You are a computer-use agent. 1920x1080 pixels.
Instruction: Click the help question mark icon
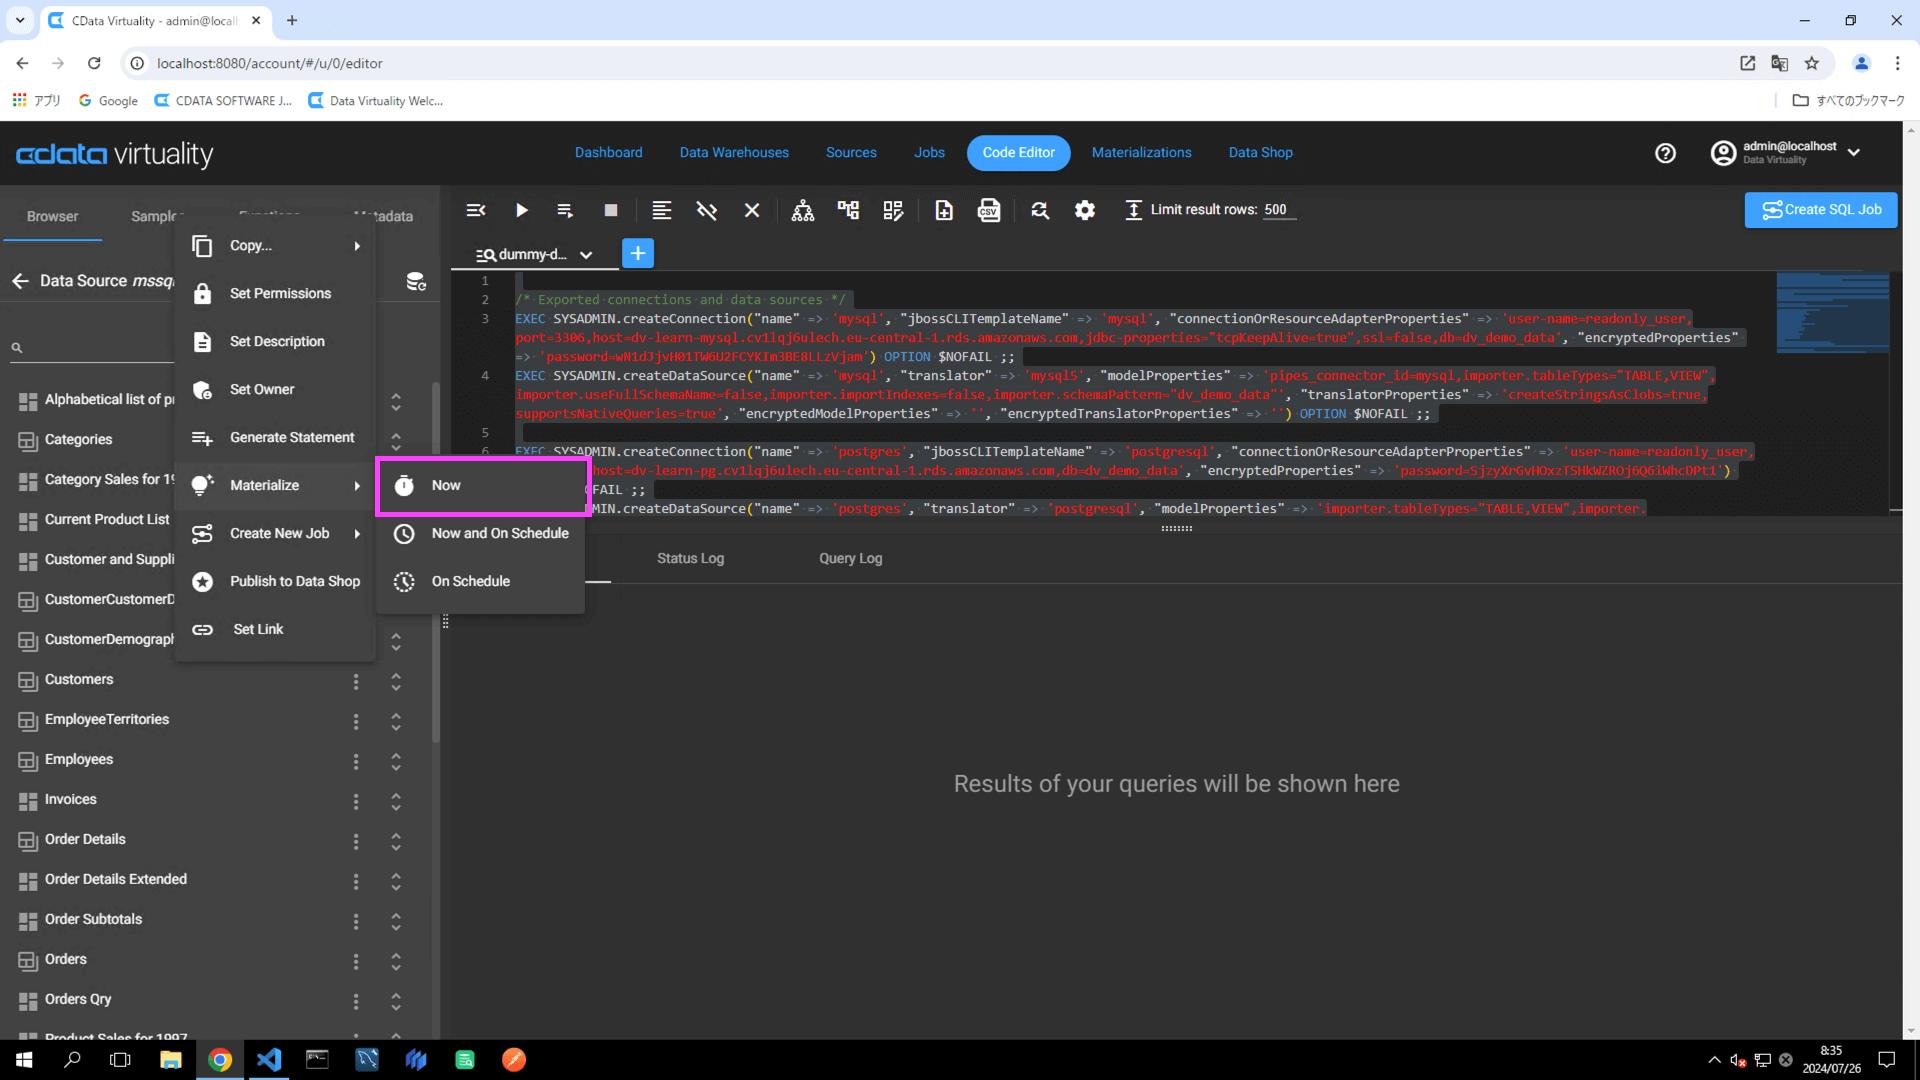pyautogui.click(x=1665, y=153)
